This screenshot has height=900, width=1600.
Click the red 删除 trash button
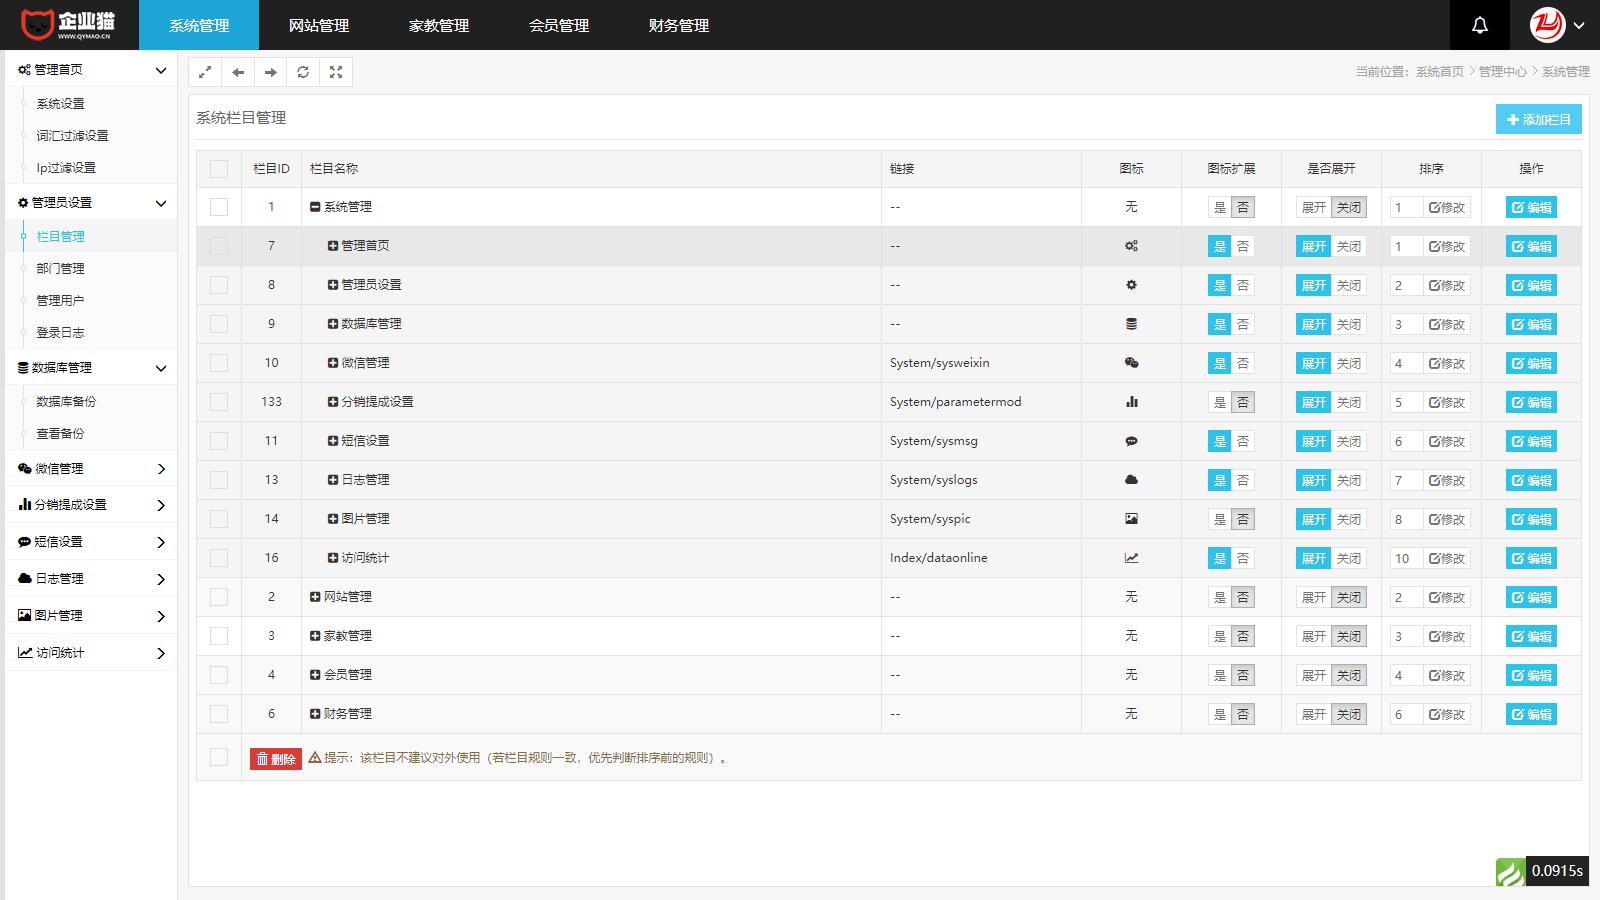point(276,759)
